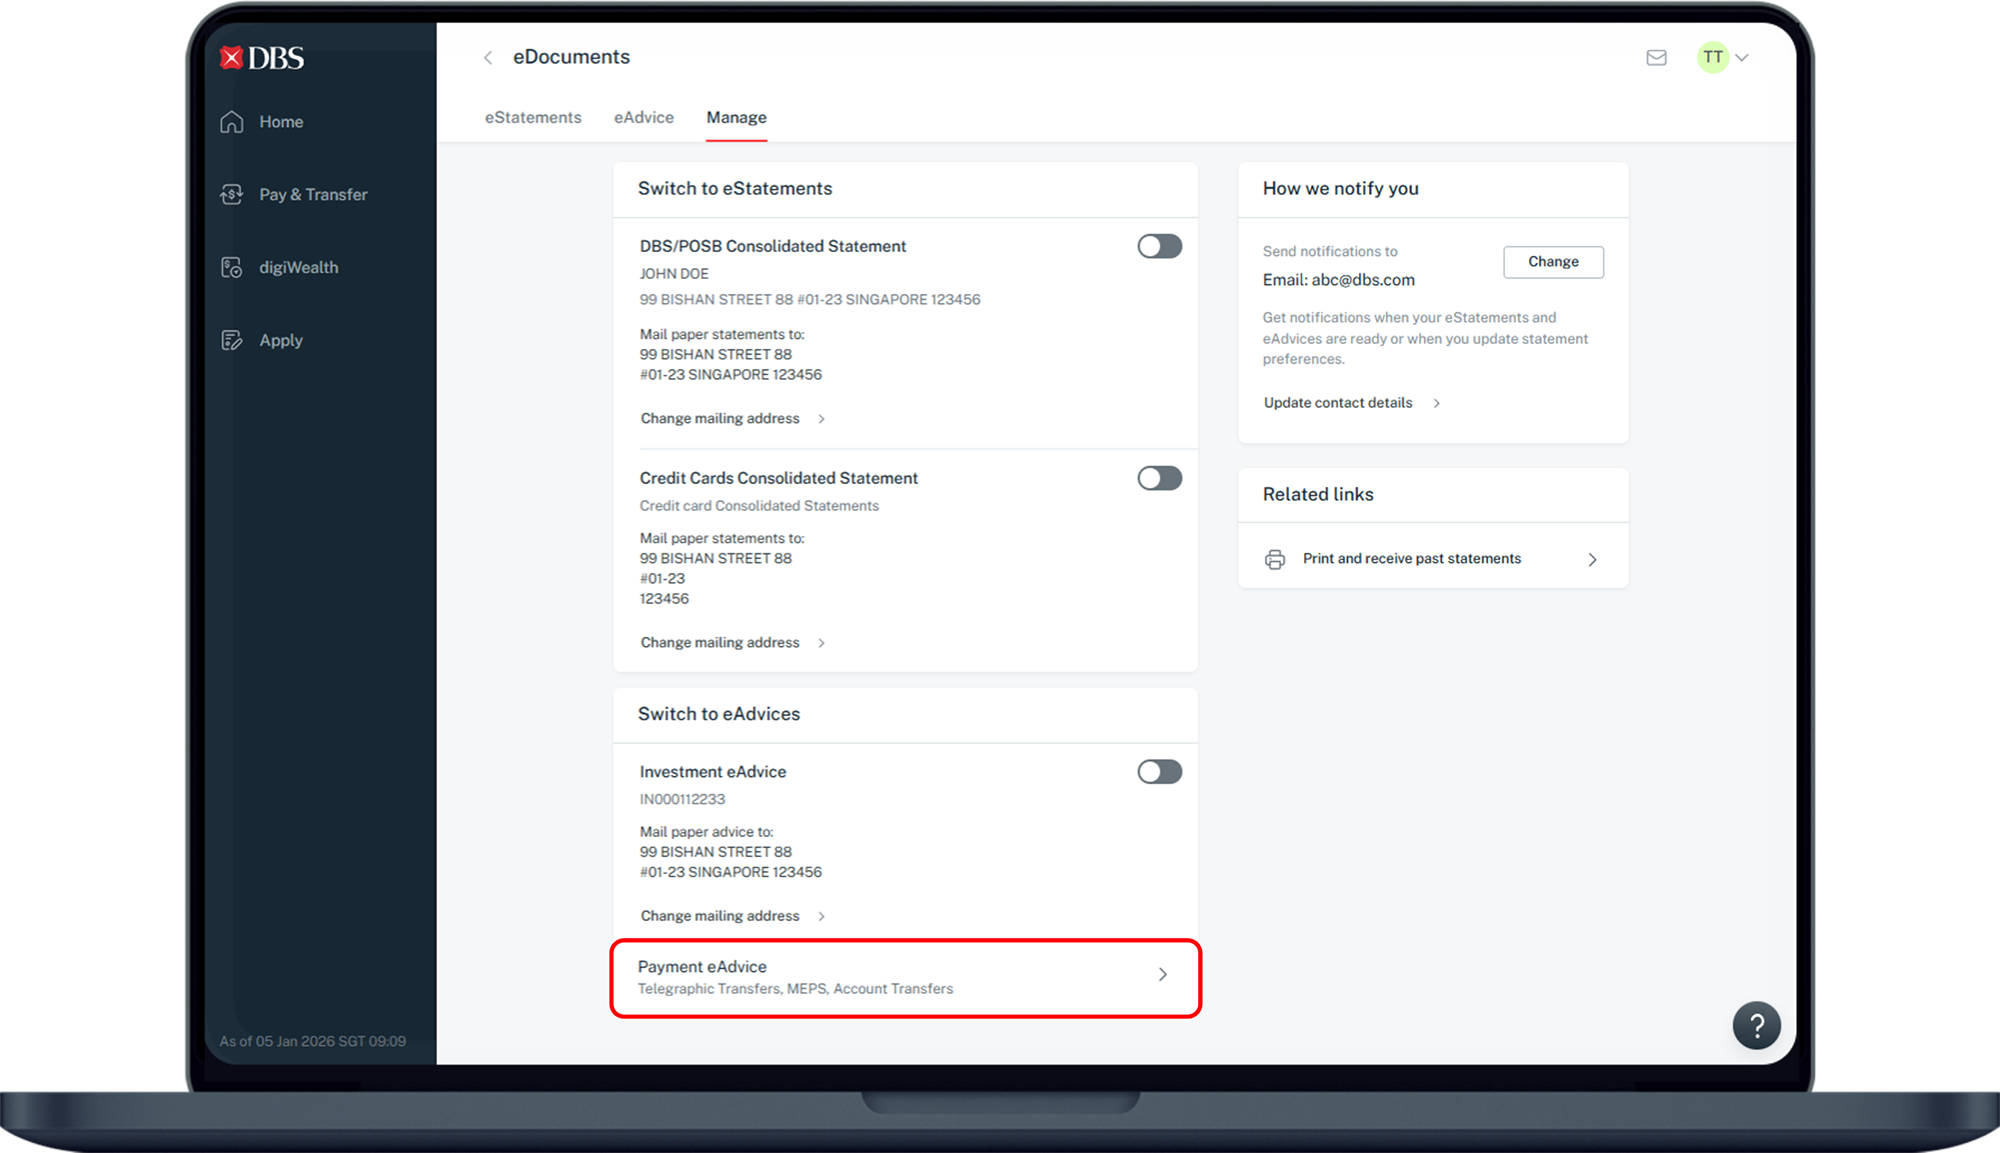Select Pay & Transfer label in sidebar
The width and height of the screenshot is (2000, 1153).
[x=313, y=195]
